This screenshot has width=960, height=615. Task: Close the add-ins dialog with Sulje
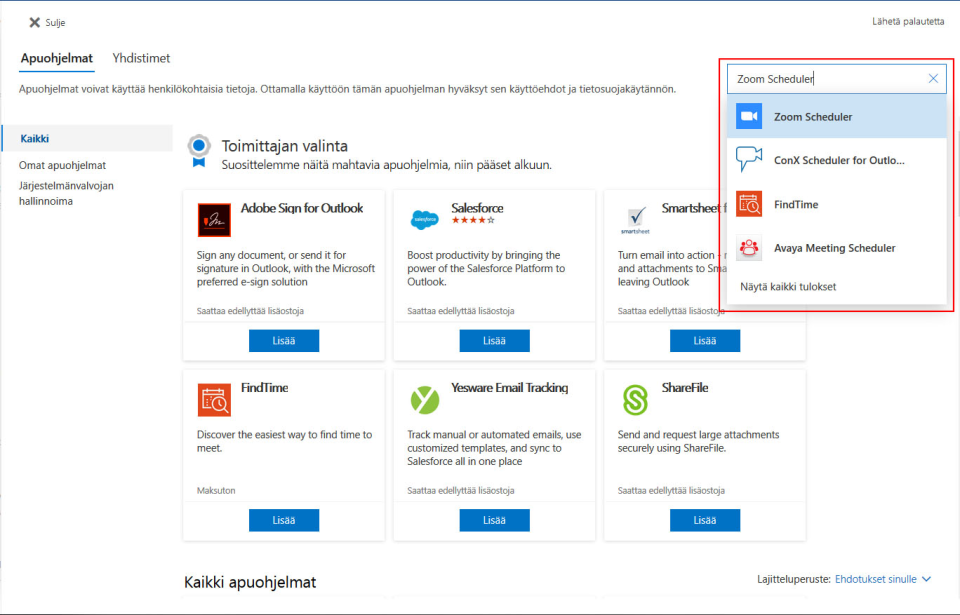(47, 23)
